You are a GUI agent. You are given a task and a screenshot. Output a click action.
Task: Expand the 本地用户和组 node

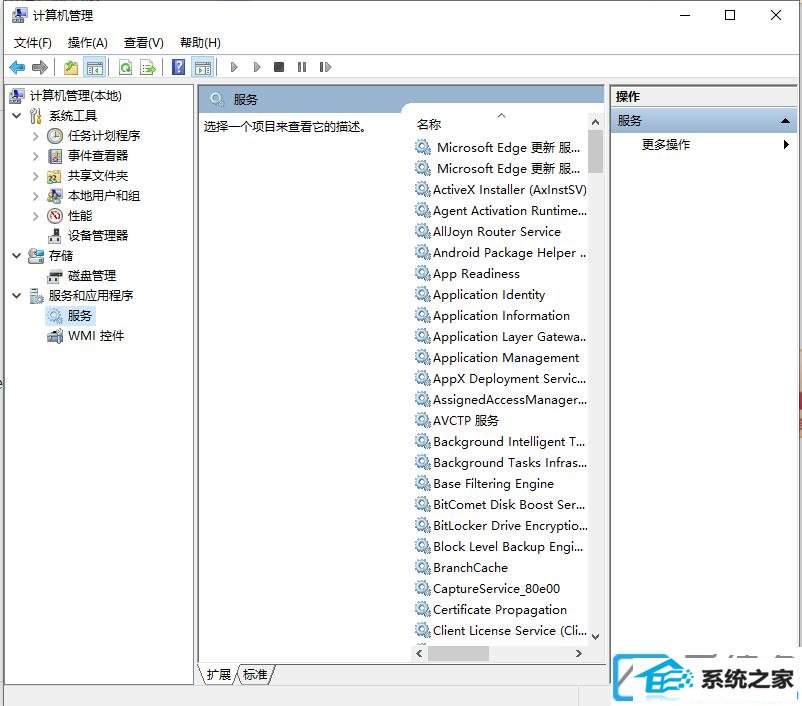(35, 196)
